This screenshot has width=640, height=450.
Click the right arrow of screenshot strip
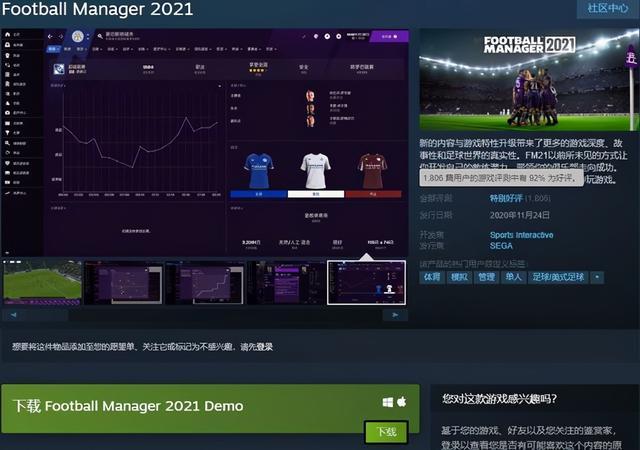(395, 315)
